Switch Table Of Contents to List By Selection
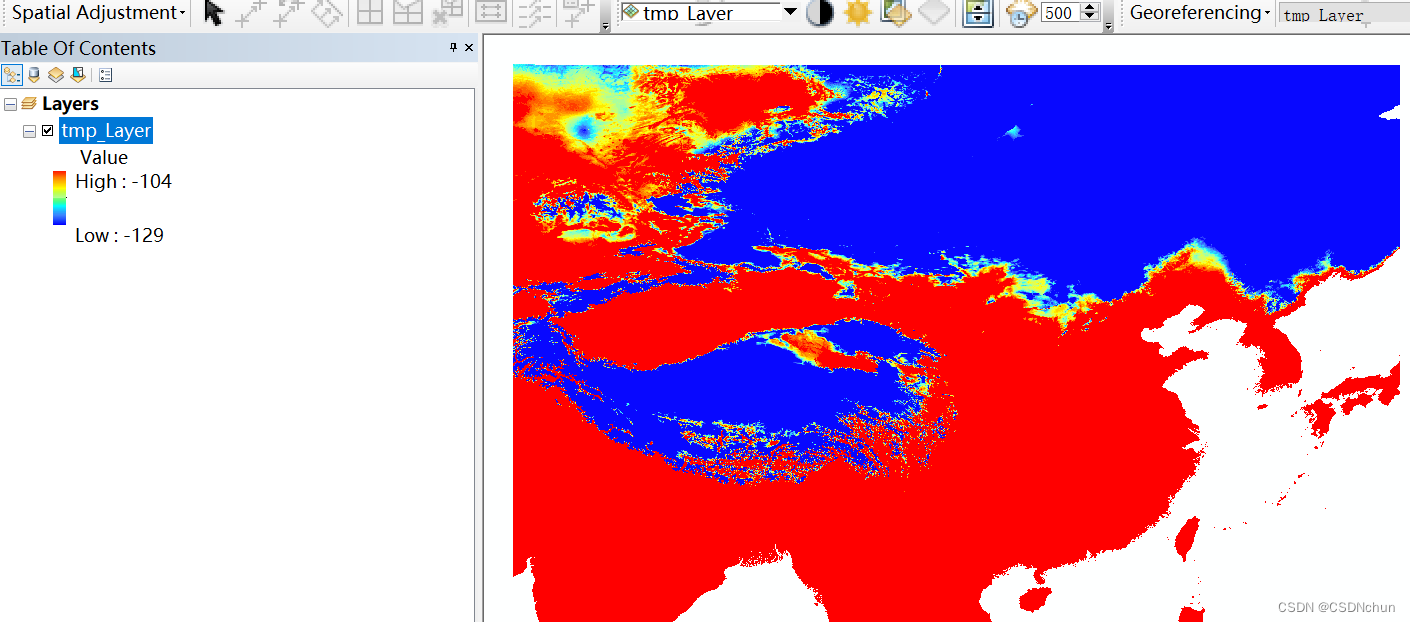Image resolution: width=1410 pixels, height=622 pixels. [x=78, y=74]
